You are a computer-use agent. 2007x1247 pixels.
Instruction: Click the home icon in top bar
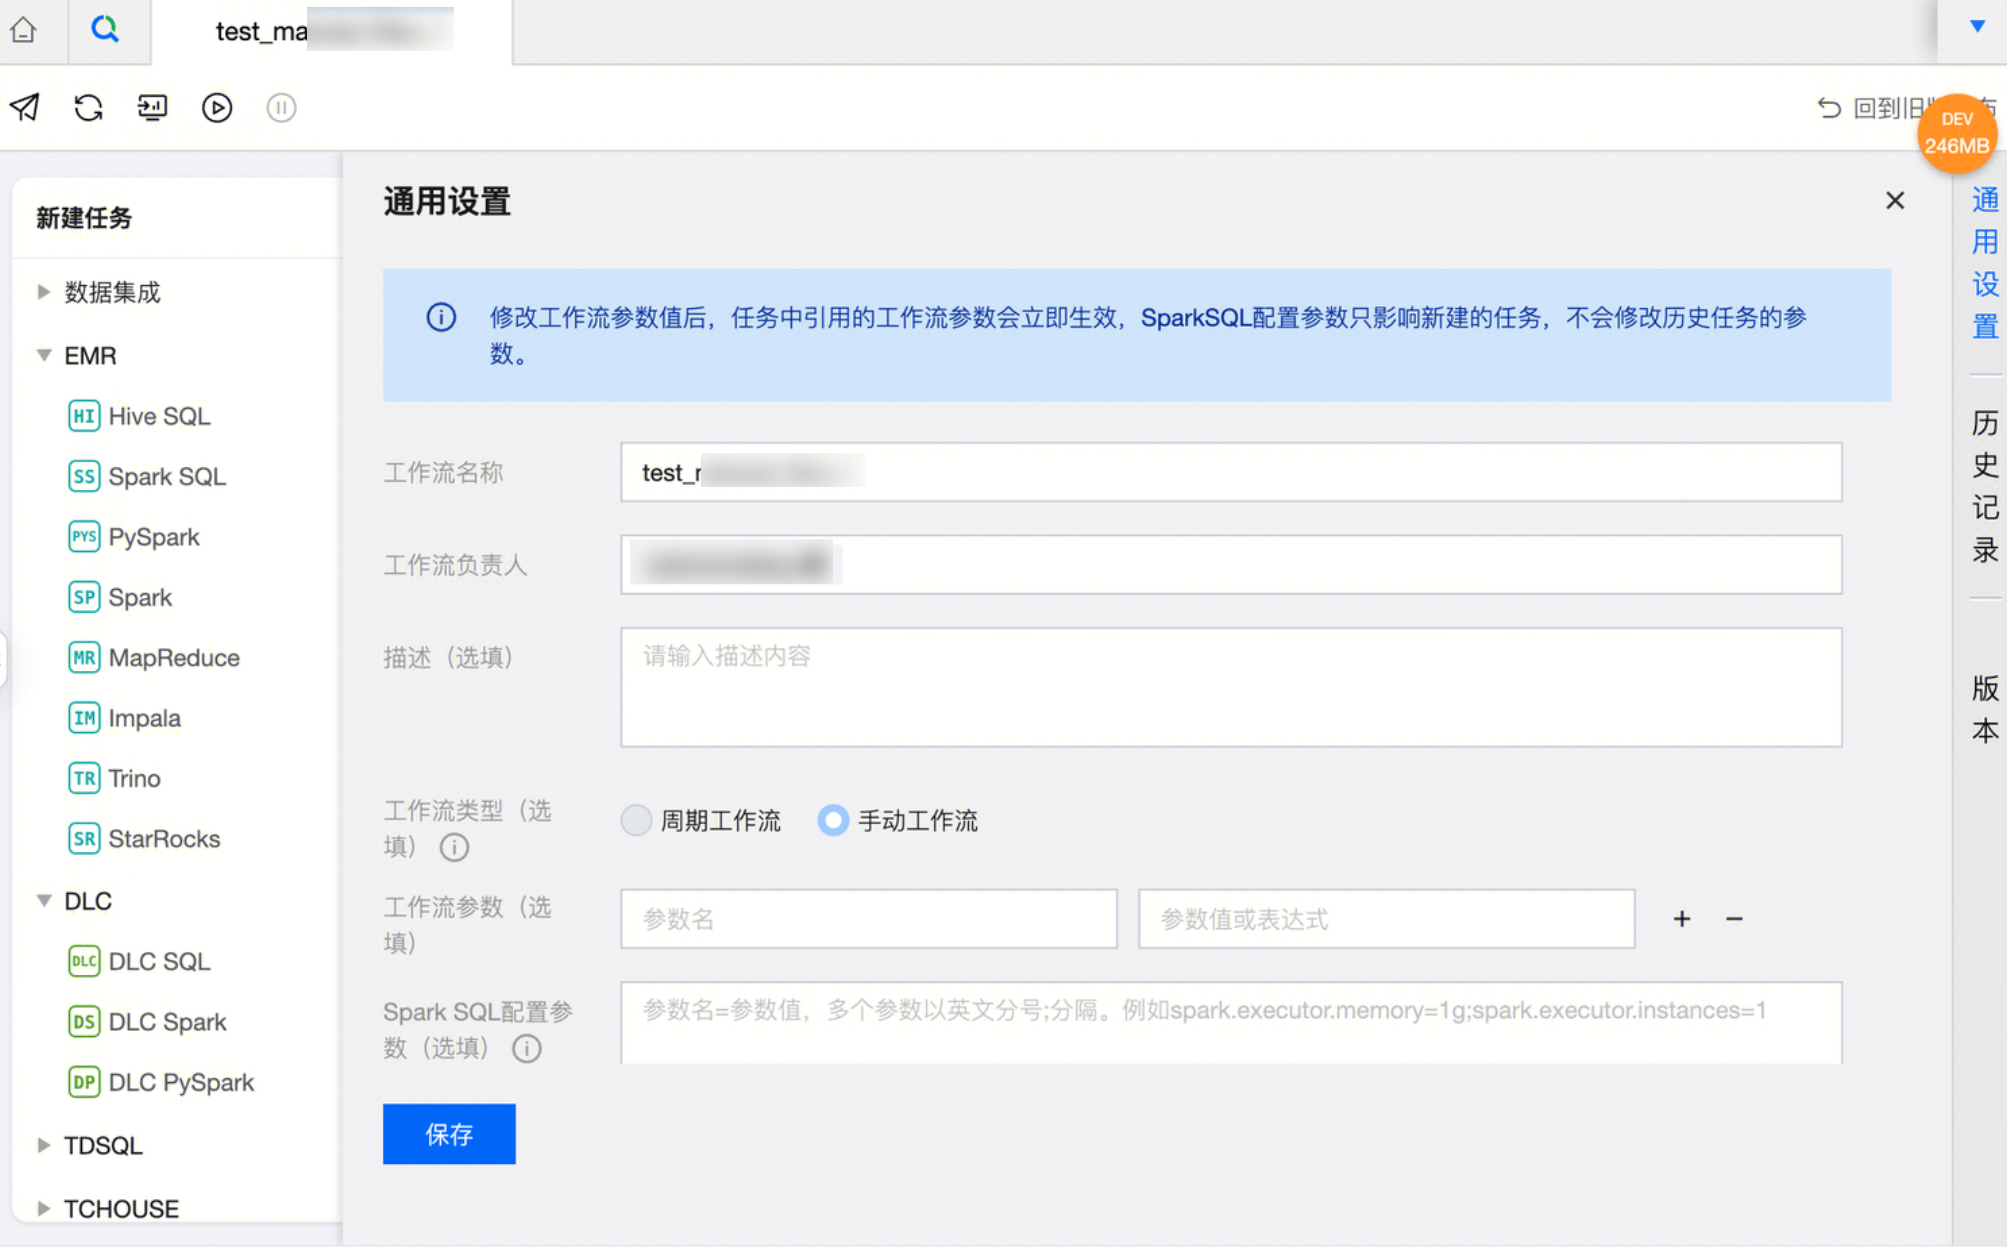click(24, 30)
